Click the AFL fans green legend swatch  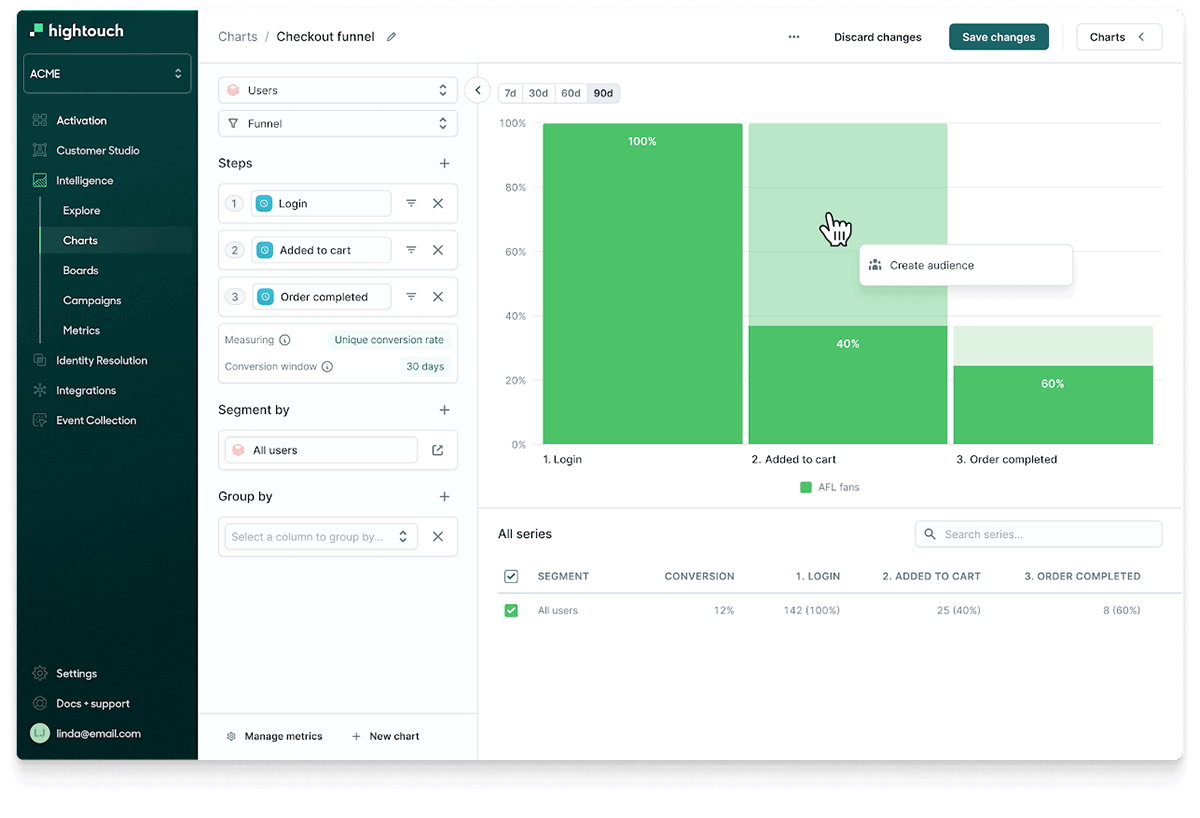coord(805,487)
